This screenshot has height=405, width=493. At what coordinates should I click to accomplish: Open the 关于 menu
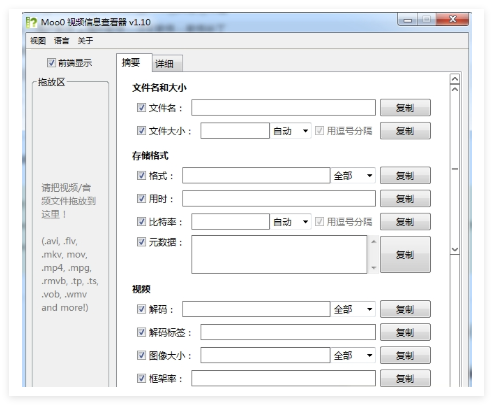coord(85,41)
